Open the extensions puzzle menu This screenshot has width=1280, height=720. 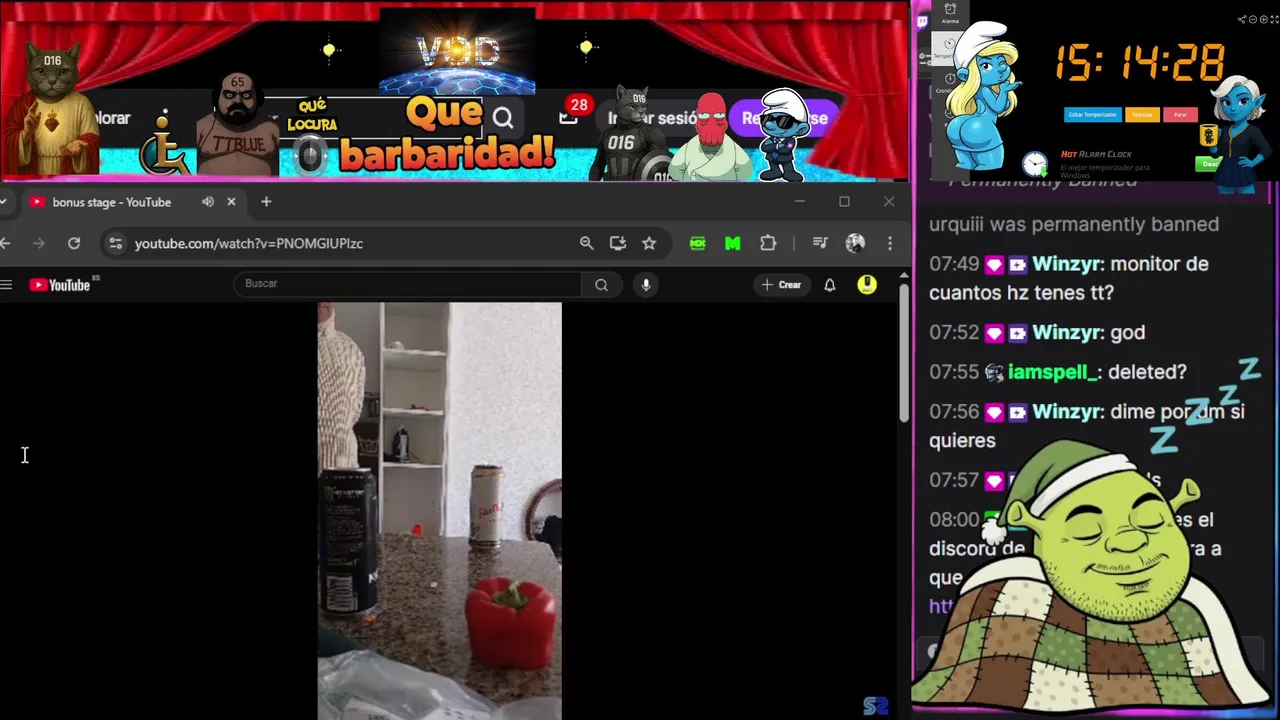coord(768,243)
